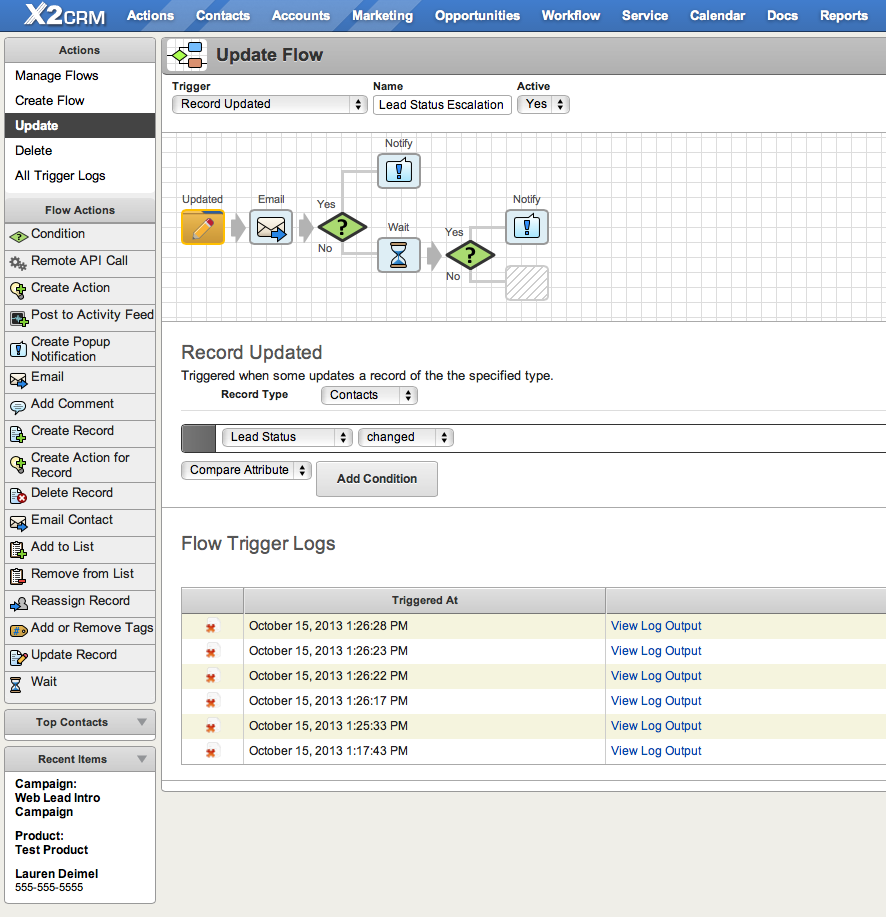Screen dimensions: 886x917
Task: Collapse the Top Contacts panel
Action: (x=142, y=722)
